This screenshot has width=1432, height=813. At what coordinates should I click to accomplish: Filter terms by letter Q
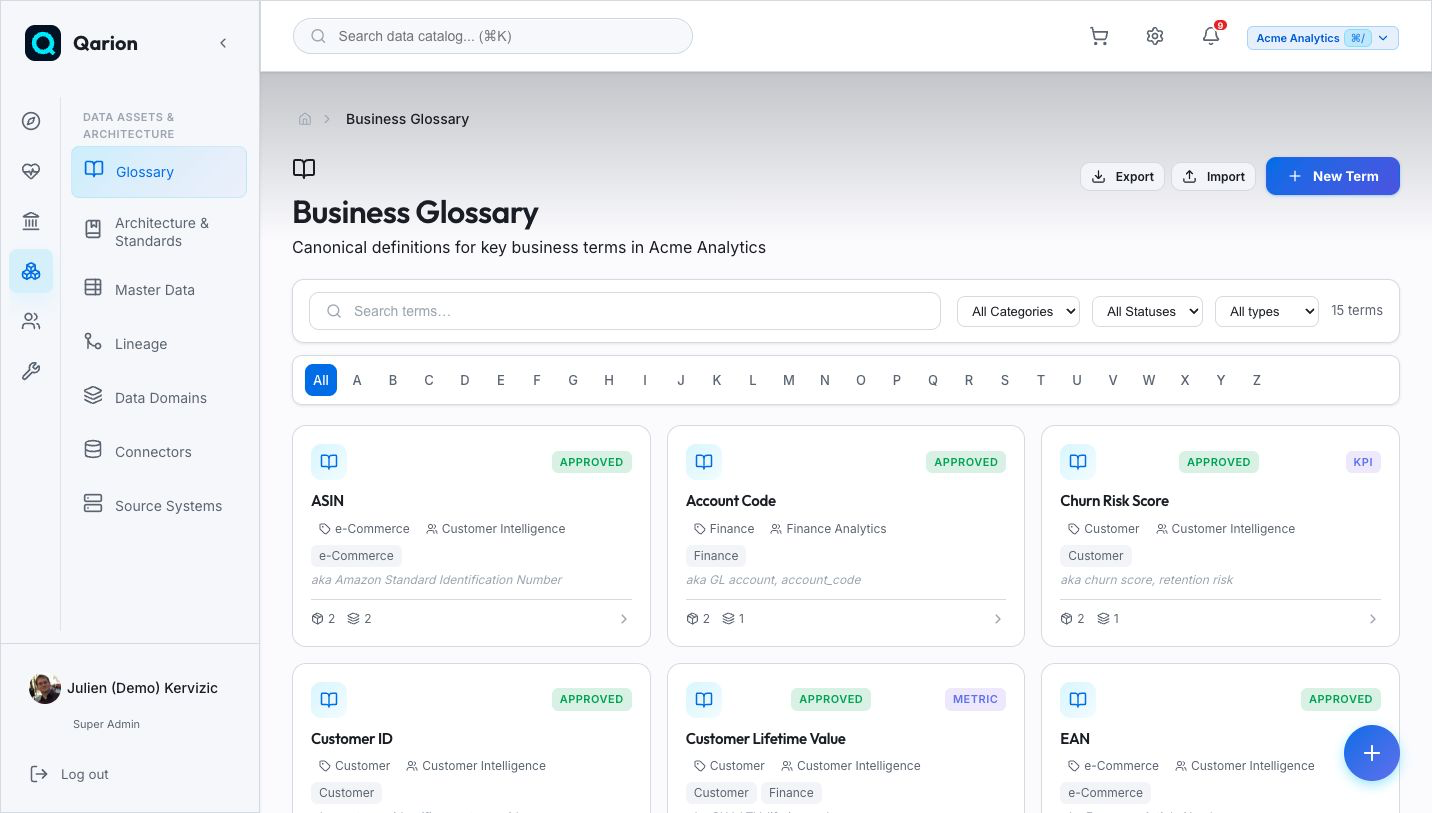click(x=933, y=380)
